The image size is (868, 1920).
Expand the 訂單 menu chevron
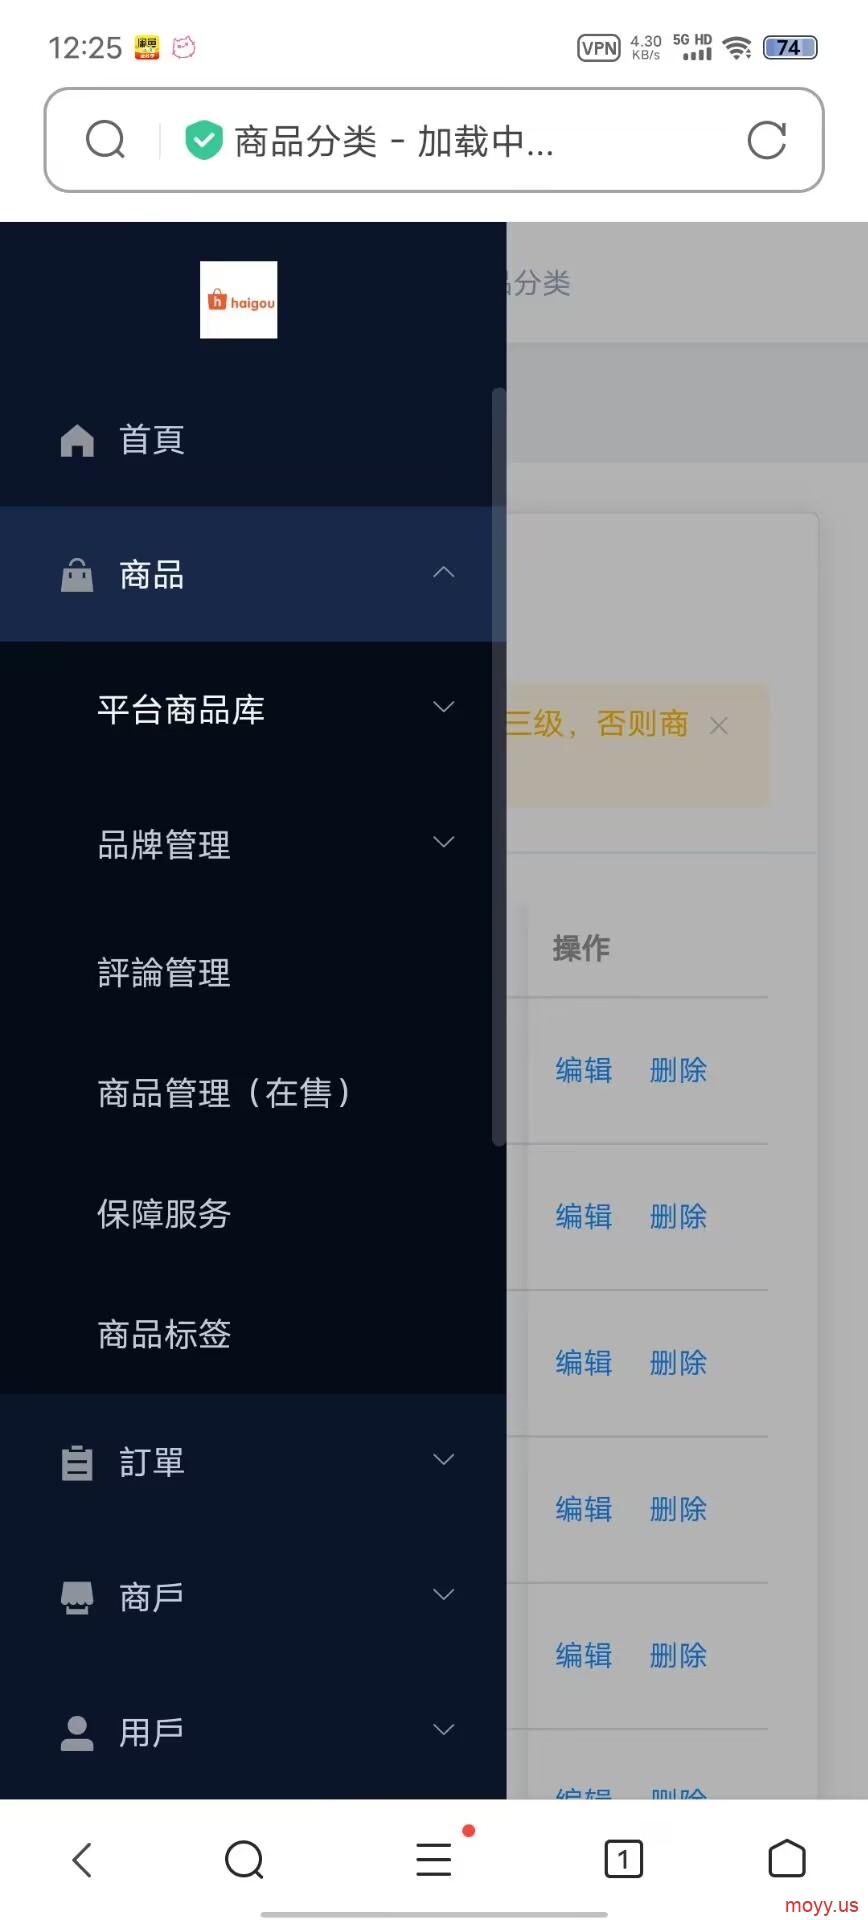444,1459
